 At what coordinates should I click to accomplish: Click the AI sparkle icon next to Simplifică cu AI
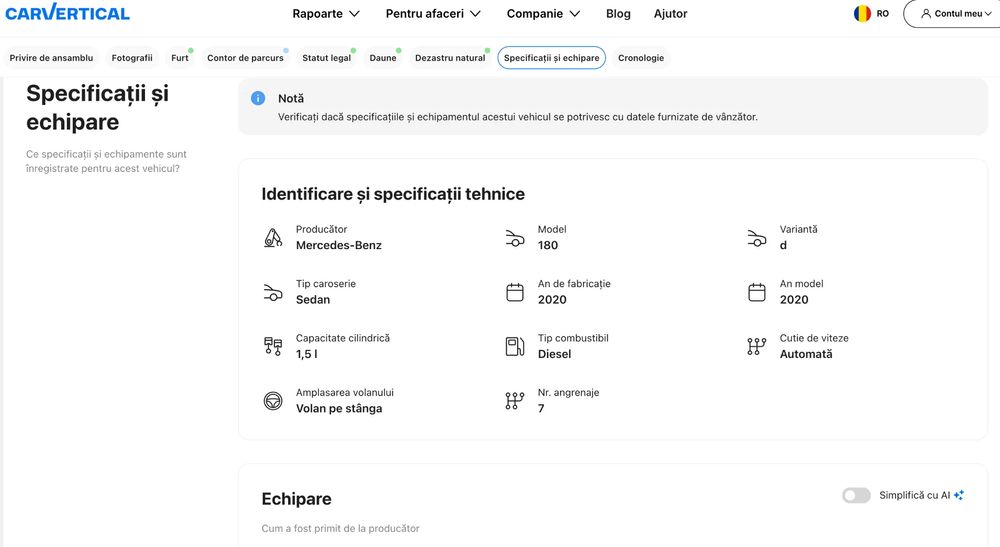[959, 495]
